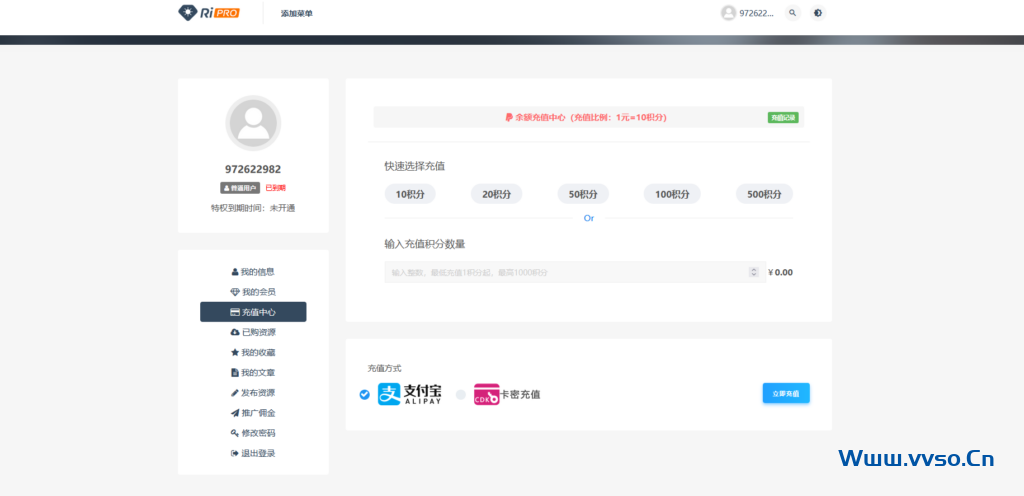
Task: Go to 已购资源 in the sidebar
Action: pos(253,332)
